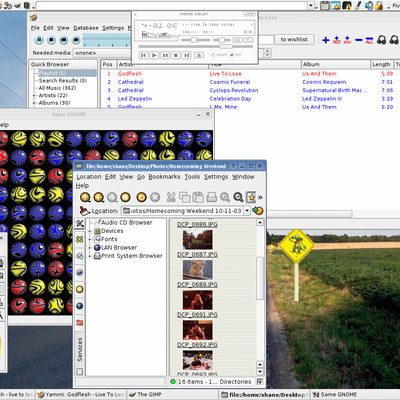400x400 pixels.
Task: Click the Print icon in Konqueror toolbar
Action: point(211,197)
